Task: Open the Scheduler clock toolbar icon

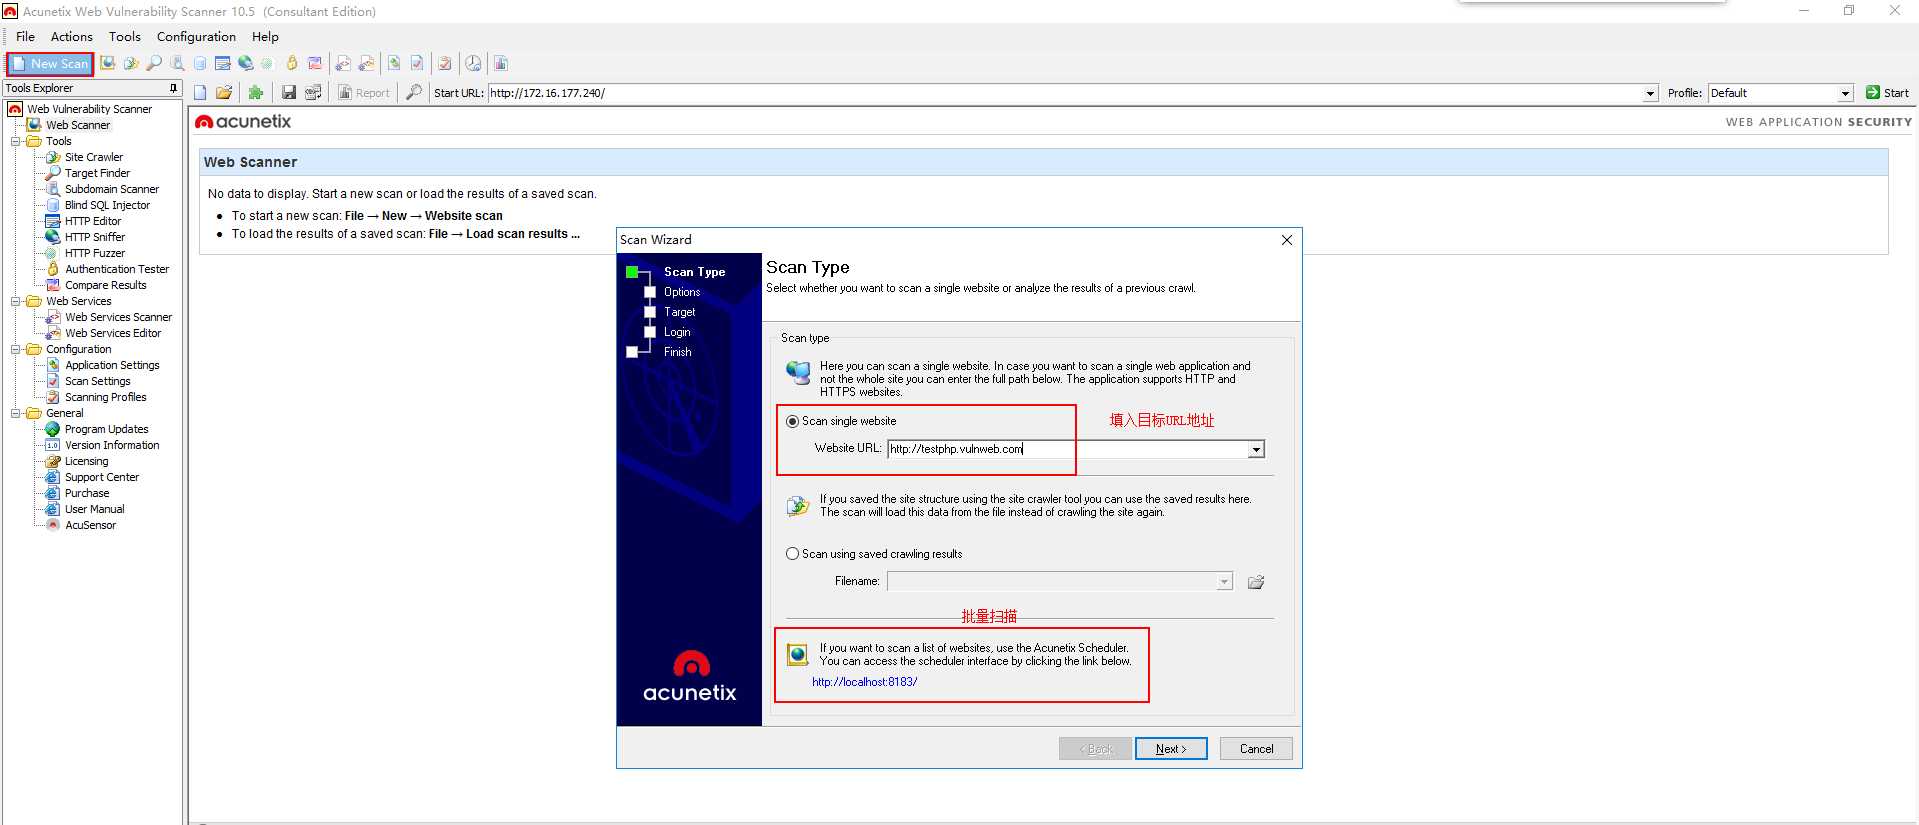Action: 473,63
